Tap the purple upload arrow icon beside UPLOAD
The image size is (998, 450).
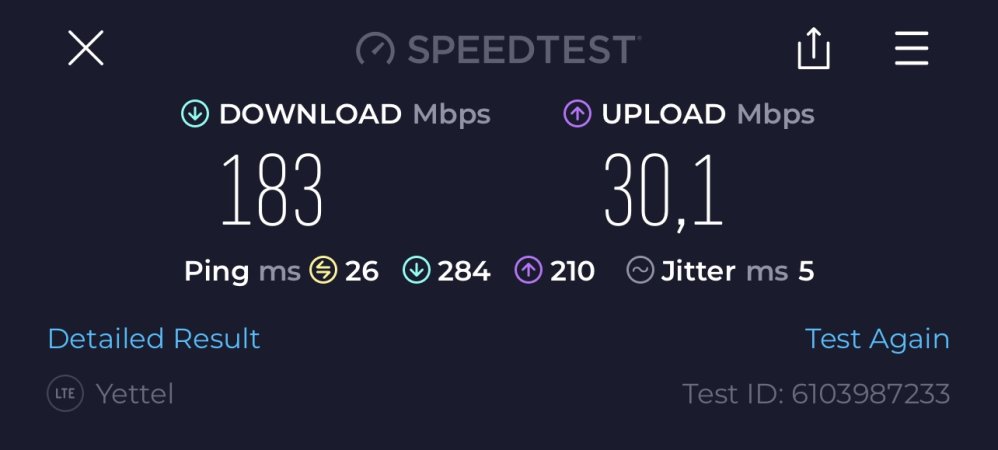[x=577, y=114]
